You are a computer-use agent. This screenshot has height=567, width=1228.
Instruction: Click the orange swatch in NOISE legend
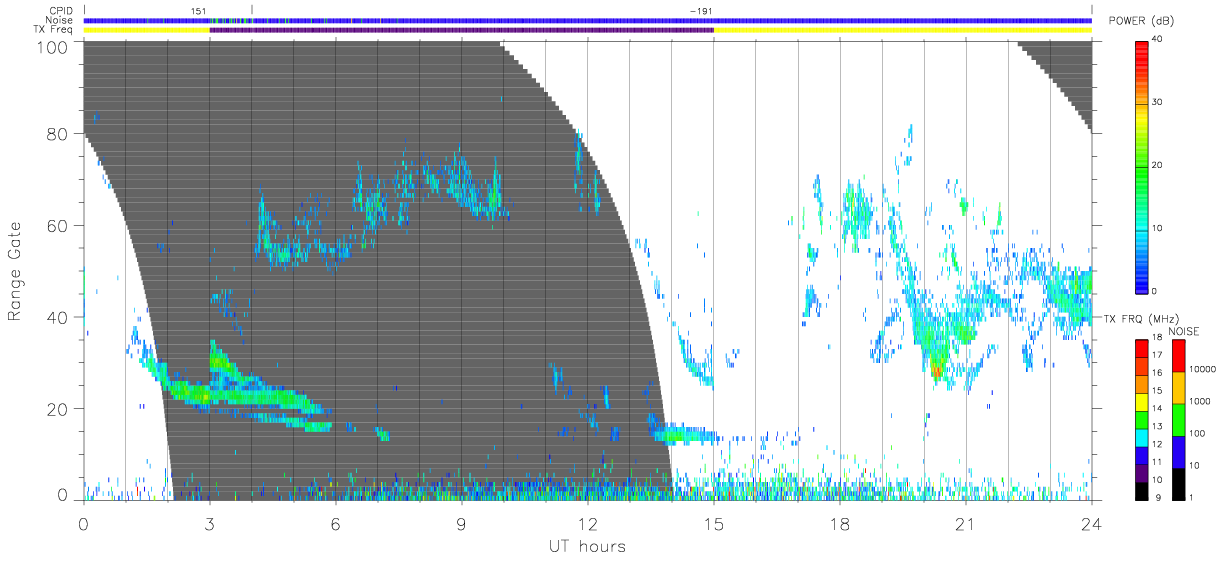coord(1178,387)
